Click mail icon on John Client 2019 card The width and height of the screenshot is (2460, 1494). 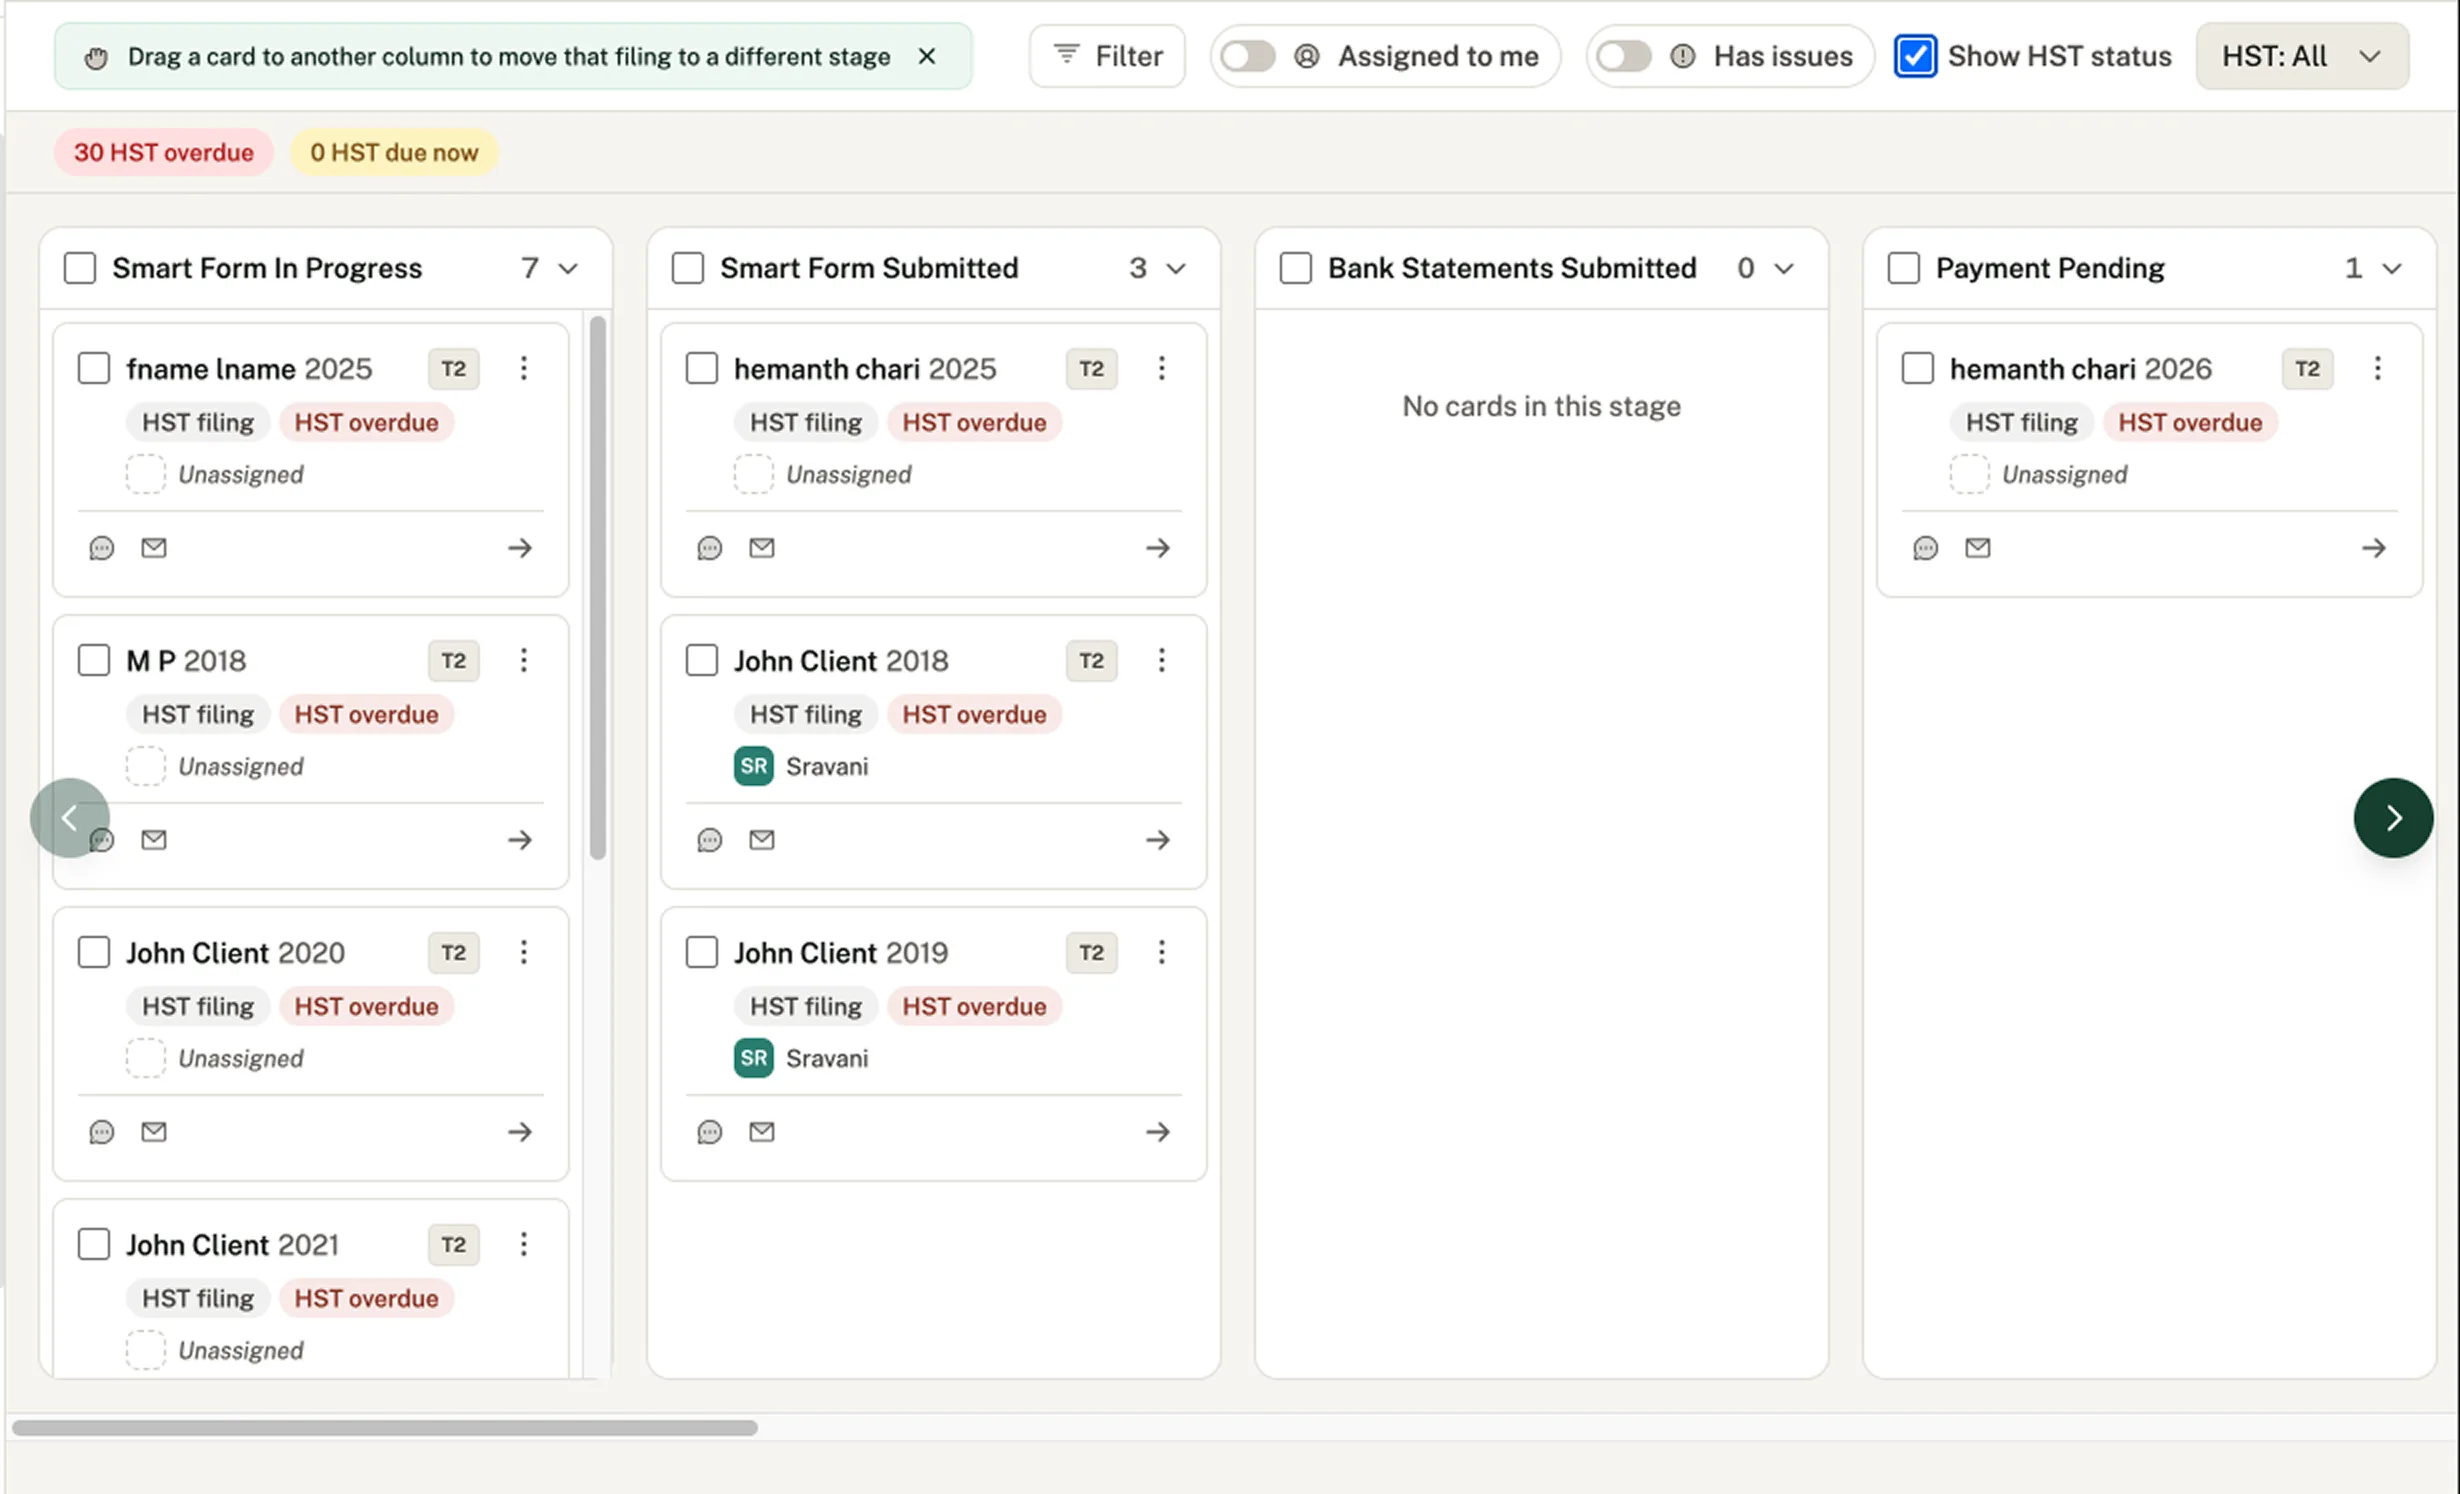click(x=762, y=1132)
